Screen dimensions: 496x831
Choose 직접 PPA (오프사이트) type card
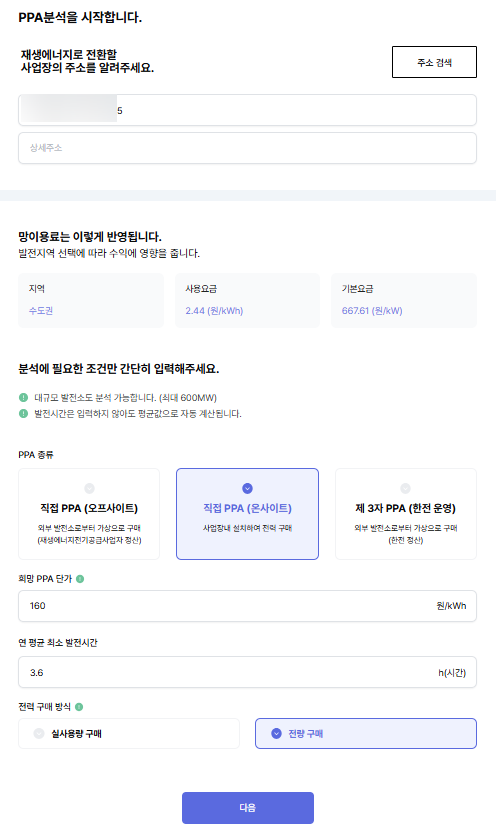89,514
